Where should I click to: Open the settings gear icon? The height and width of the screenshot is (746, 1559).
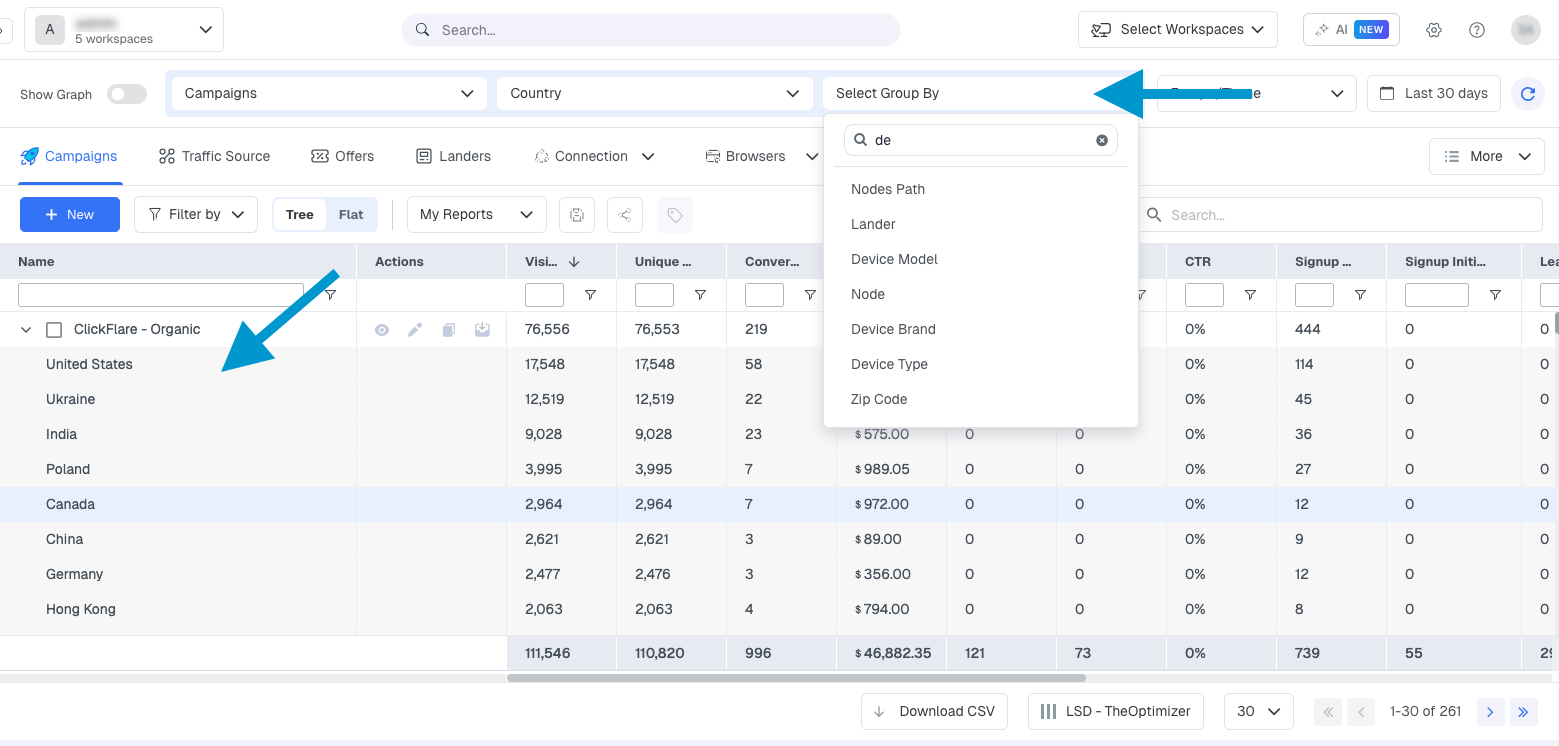1434,30
